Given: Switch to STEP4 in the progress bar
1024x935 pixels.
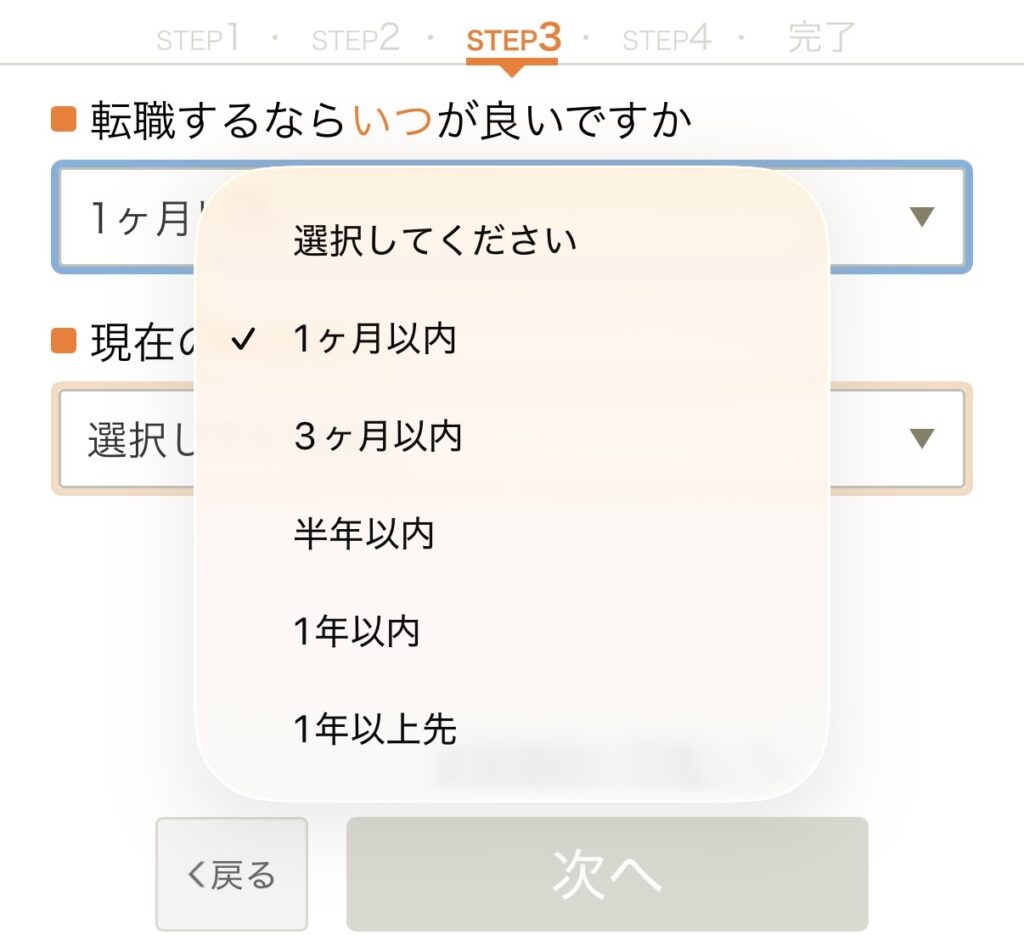Looking at the screenshot, I should click(x=666, y=39).
